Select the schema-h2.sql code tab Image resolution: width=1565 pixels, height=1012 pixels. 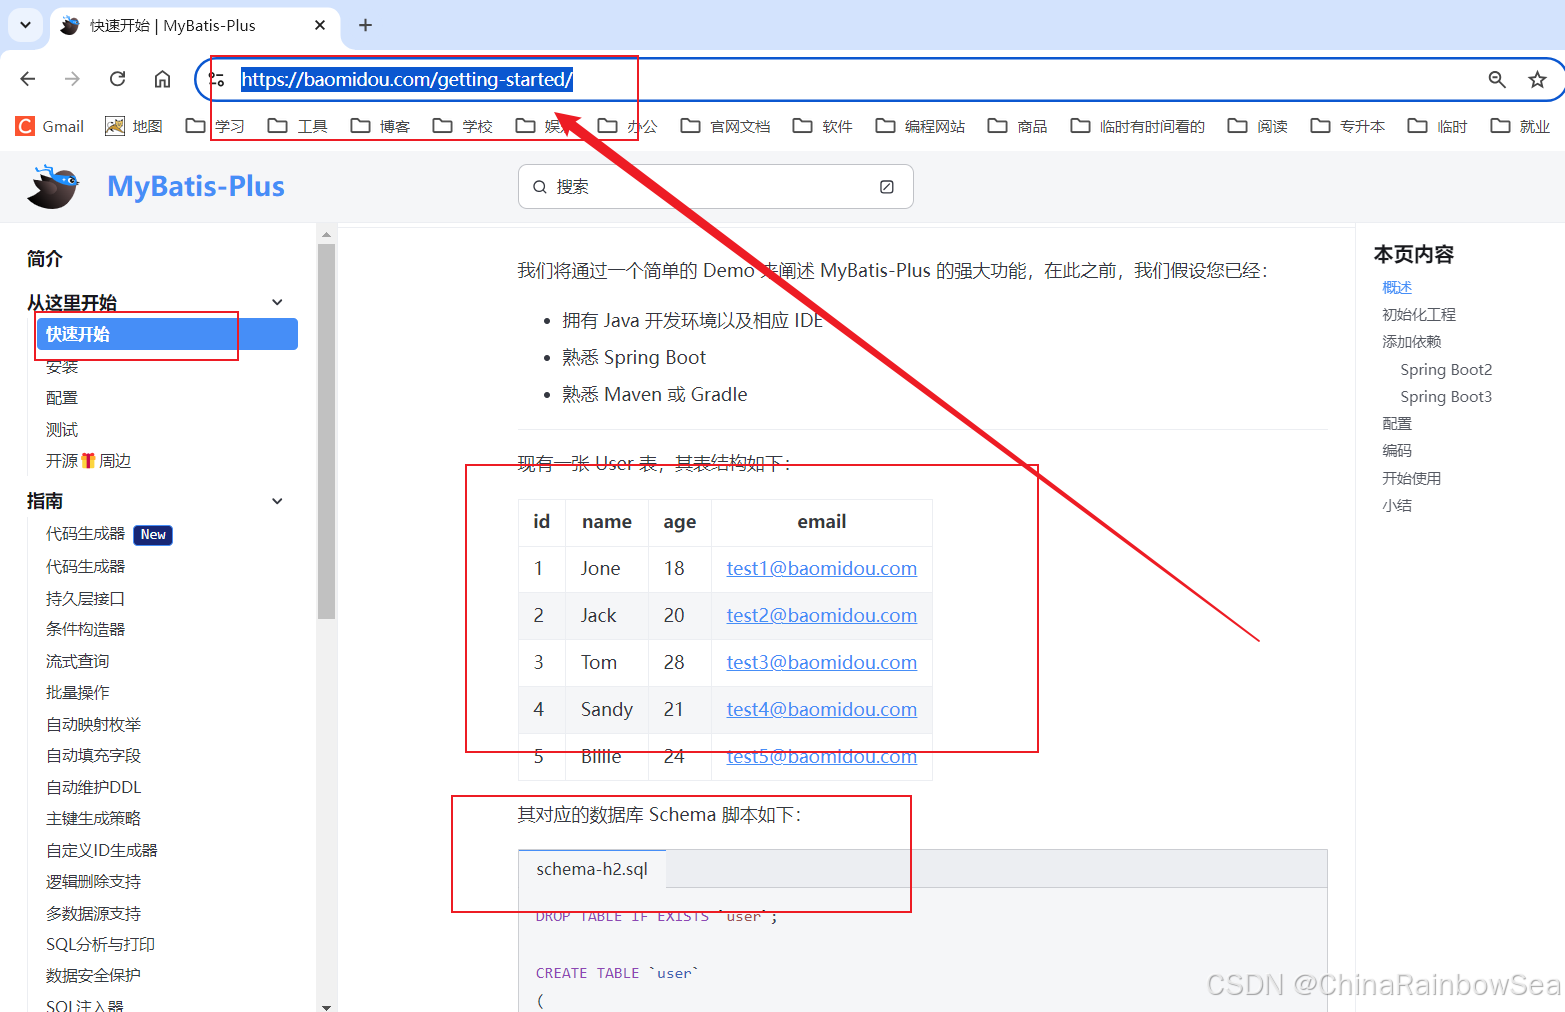[x=592, y=869]
